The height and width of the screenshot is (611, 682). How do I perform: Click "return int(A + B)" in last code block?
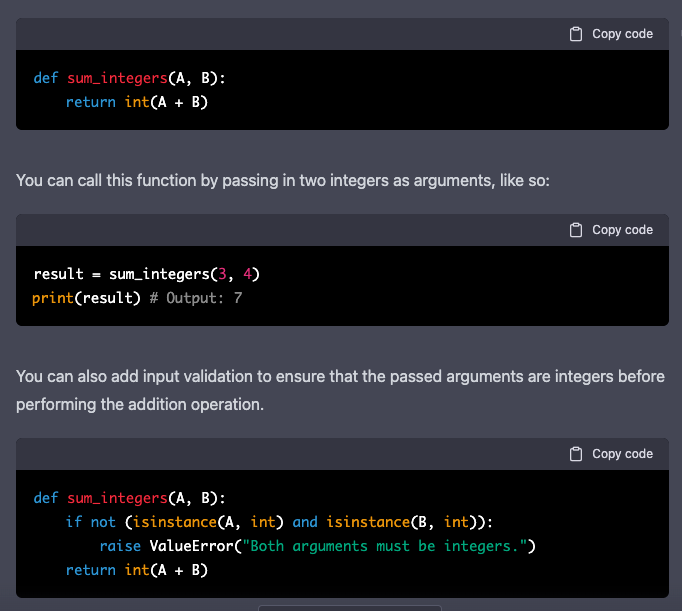click(x=137, y=570)
